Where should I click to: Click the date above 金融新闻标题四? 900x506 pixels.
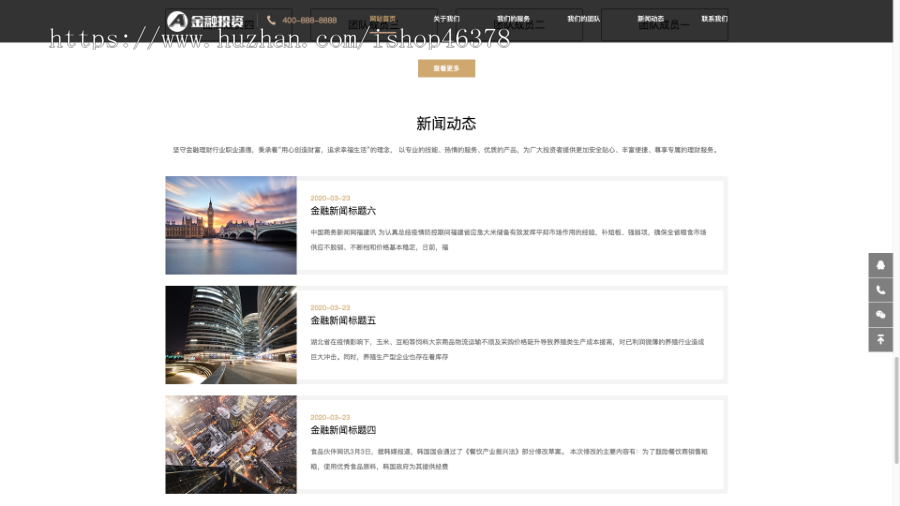click(330, 417)
